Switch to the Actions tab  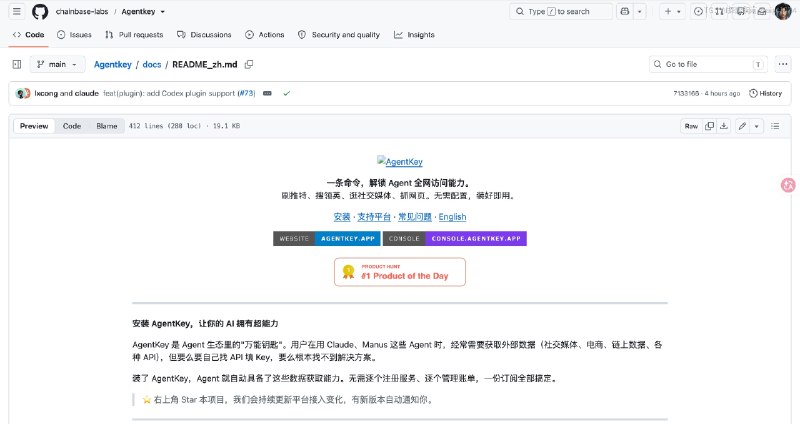click(x=265, y=35)
